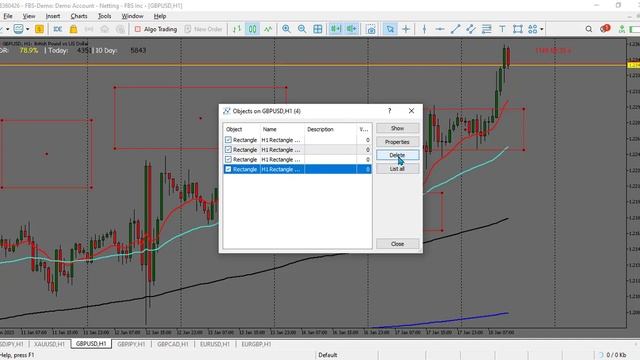Screen dimensions: 640x360
Task: Click the Description column header
Action: 330,129
